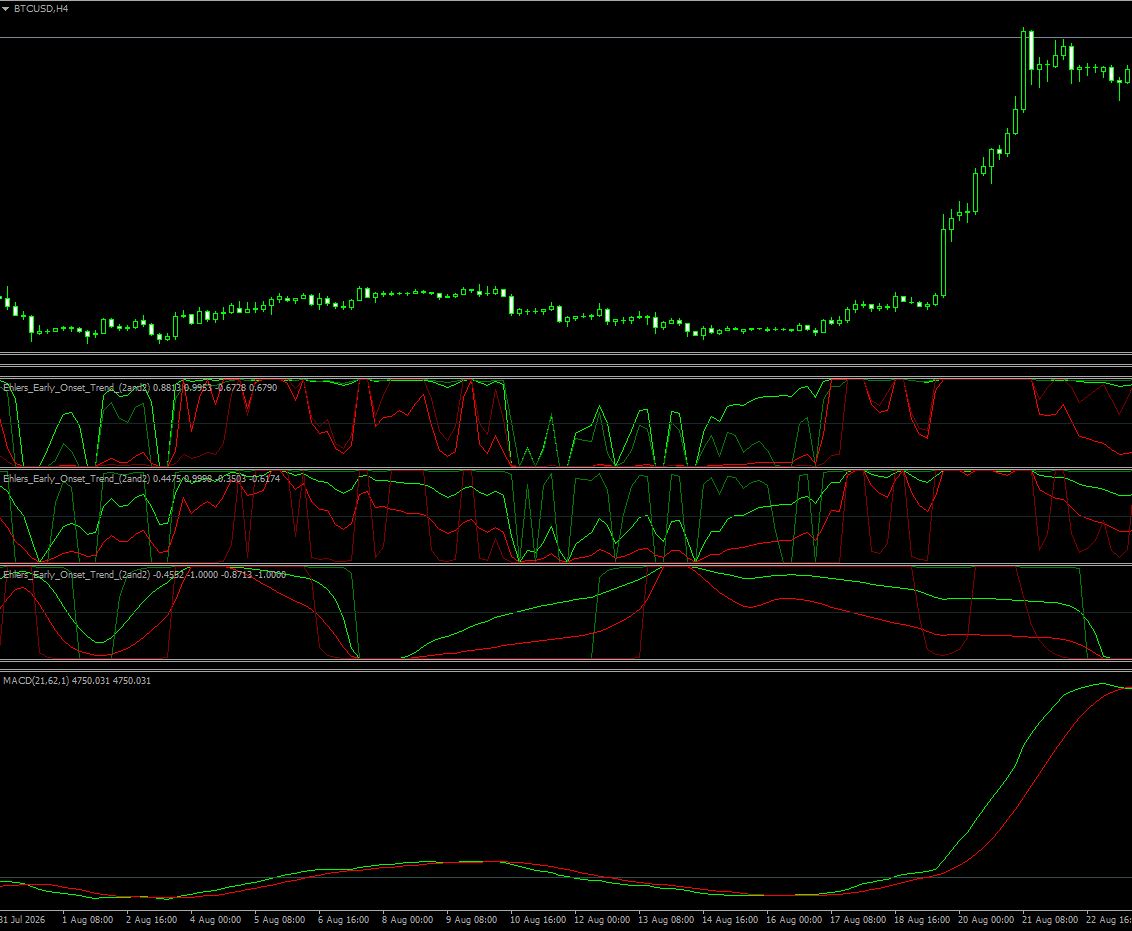Click the 12 Aug 00:00 time axis label
Screen dimensions: 1132x931
click(x=602, y=919)
